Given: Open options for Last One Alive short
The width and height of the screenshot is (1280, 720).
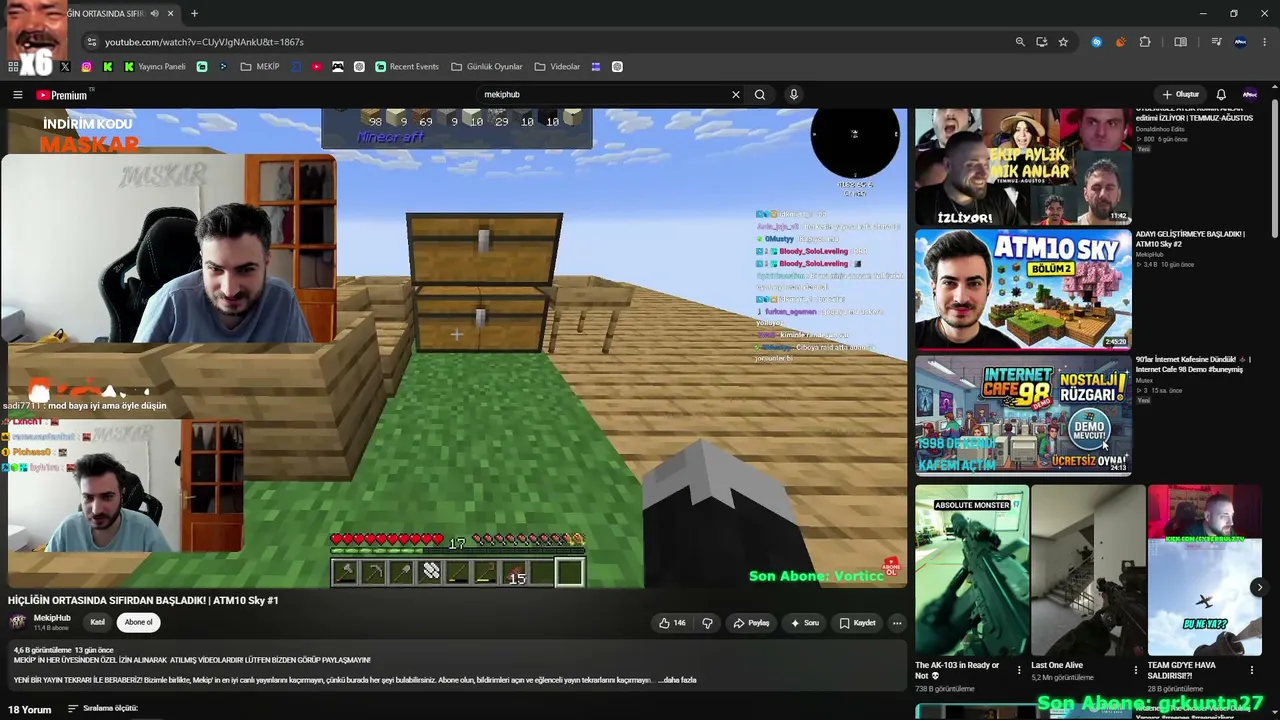Looking at the screenshot, I should [x=1135, y=670].
